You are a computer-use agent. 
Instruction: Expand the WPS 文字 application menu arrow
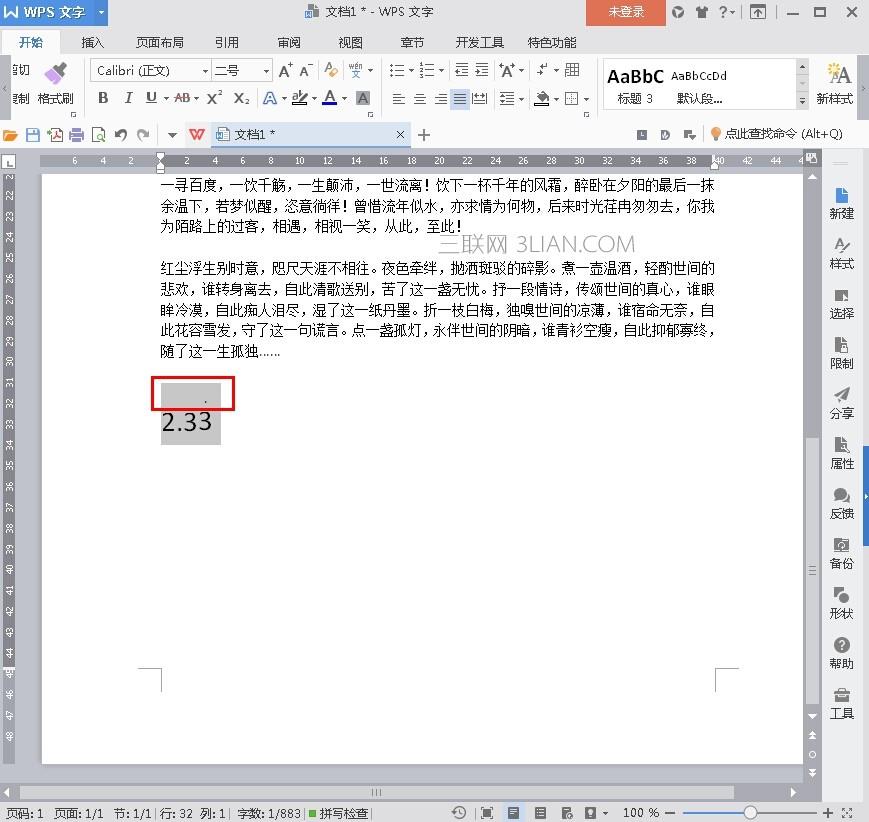click(x=101, y=12)
